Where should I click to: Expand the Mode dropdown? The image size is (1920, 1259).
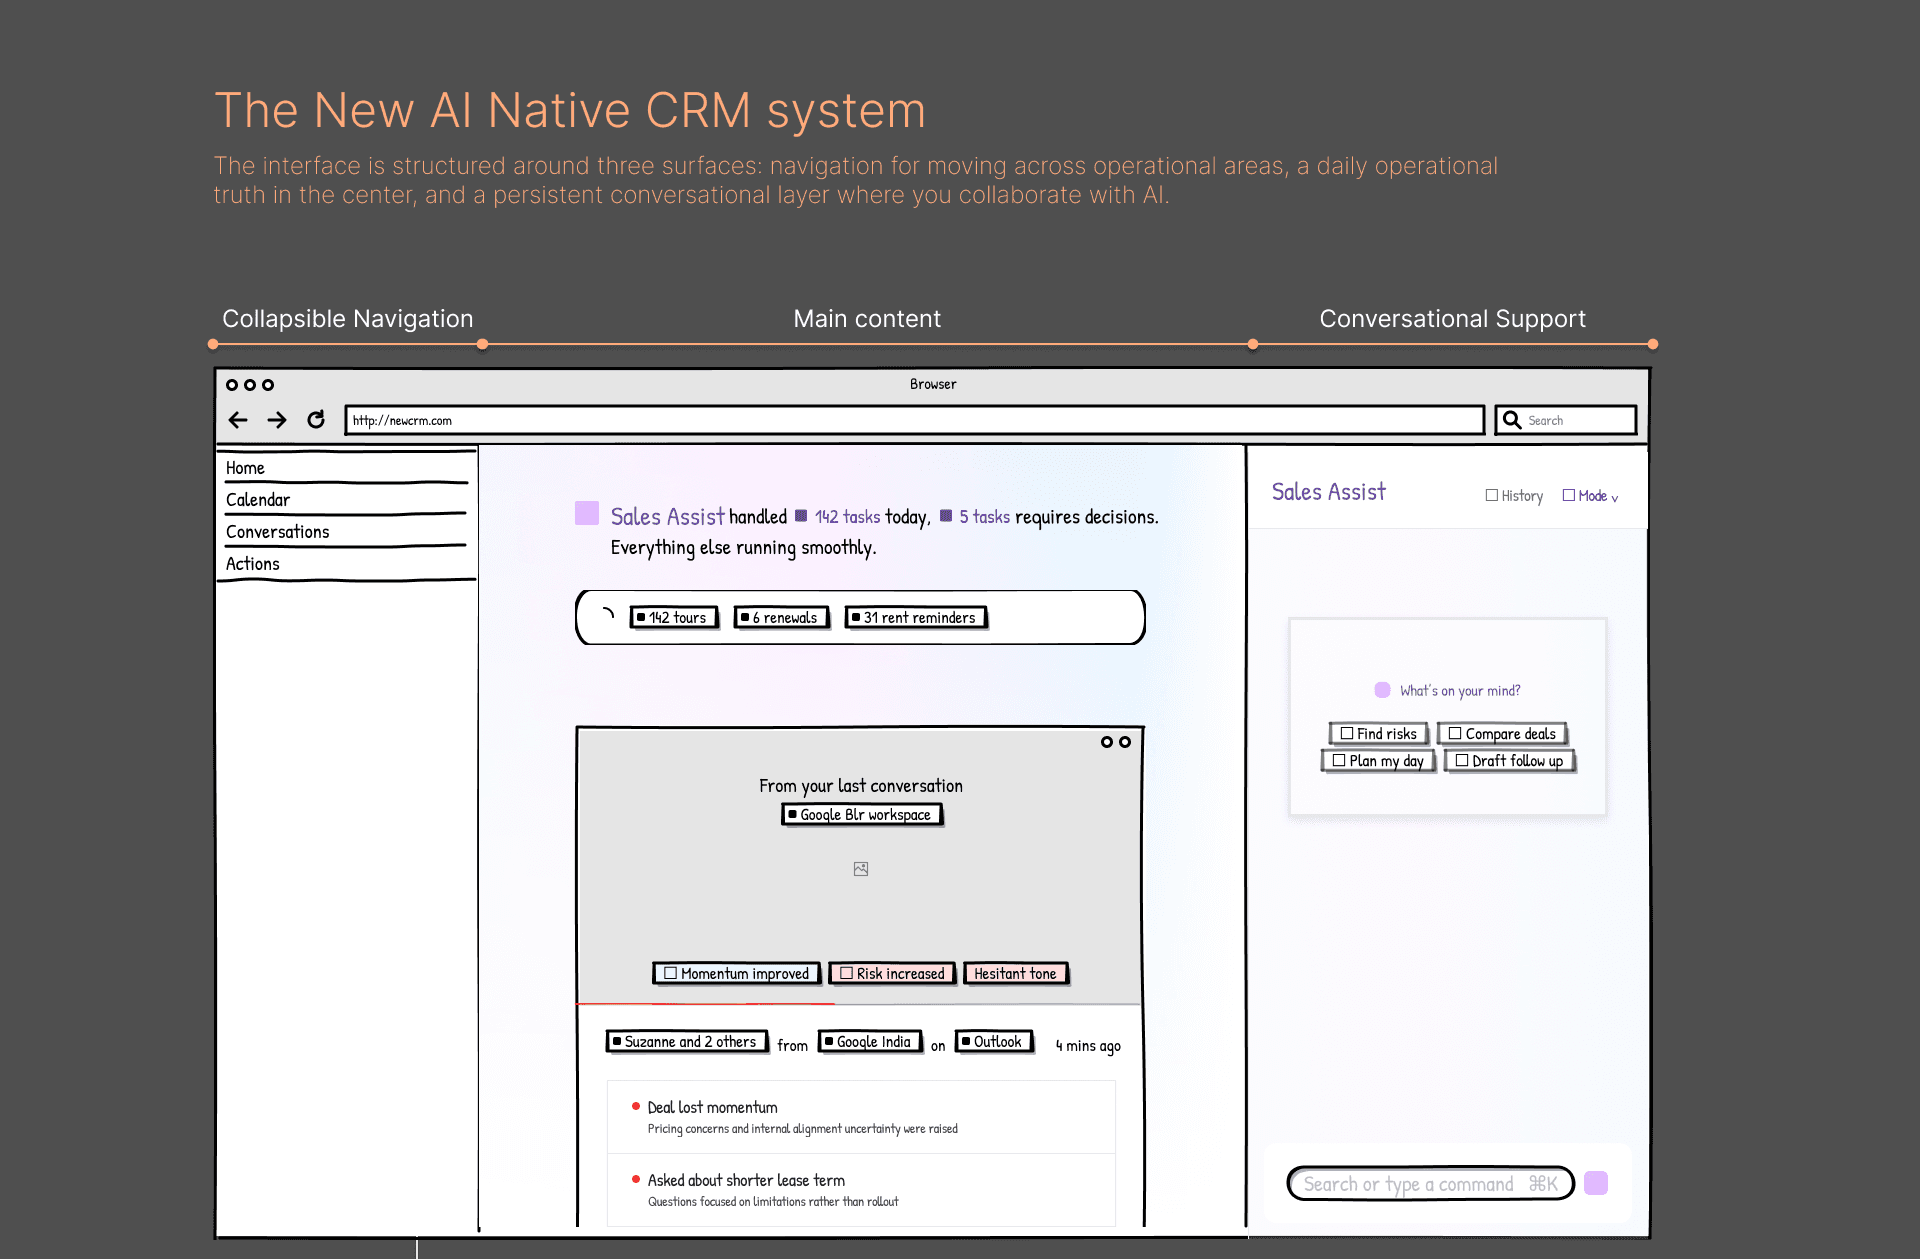point(1591,496)
